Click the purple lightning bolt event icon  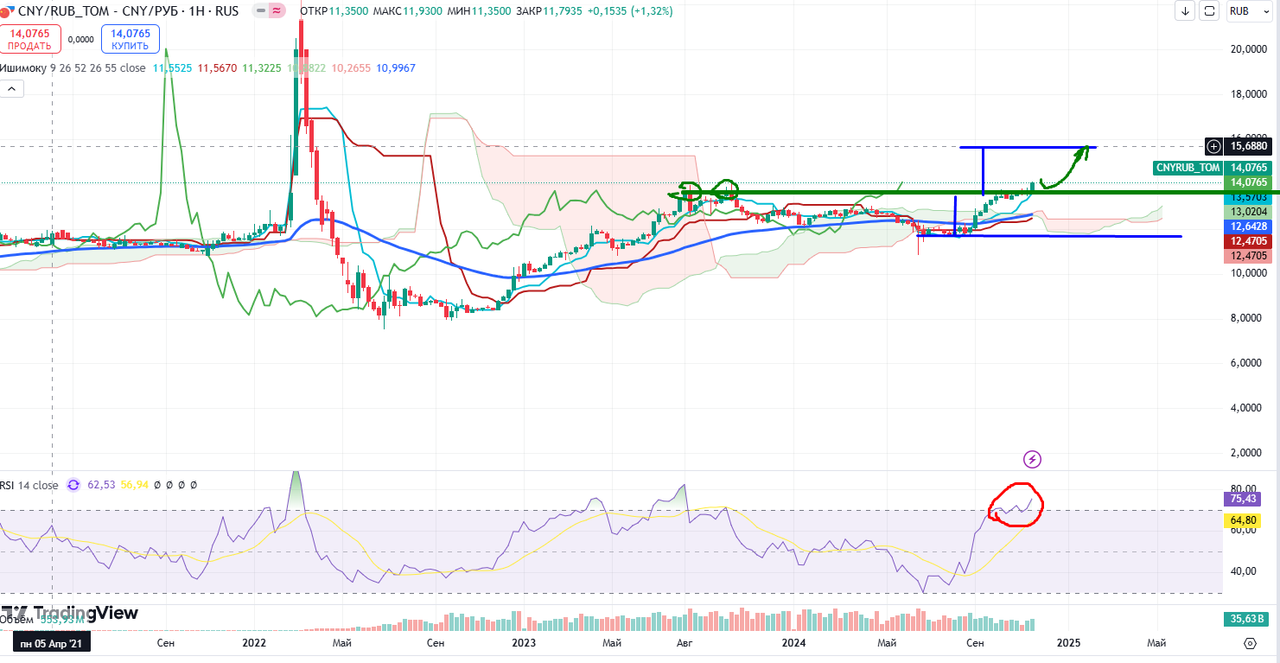click(x=1033, y=459)
